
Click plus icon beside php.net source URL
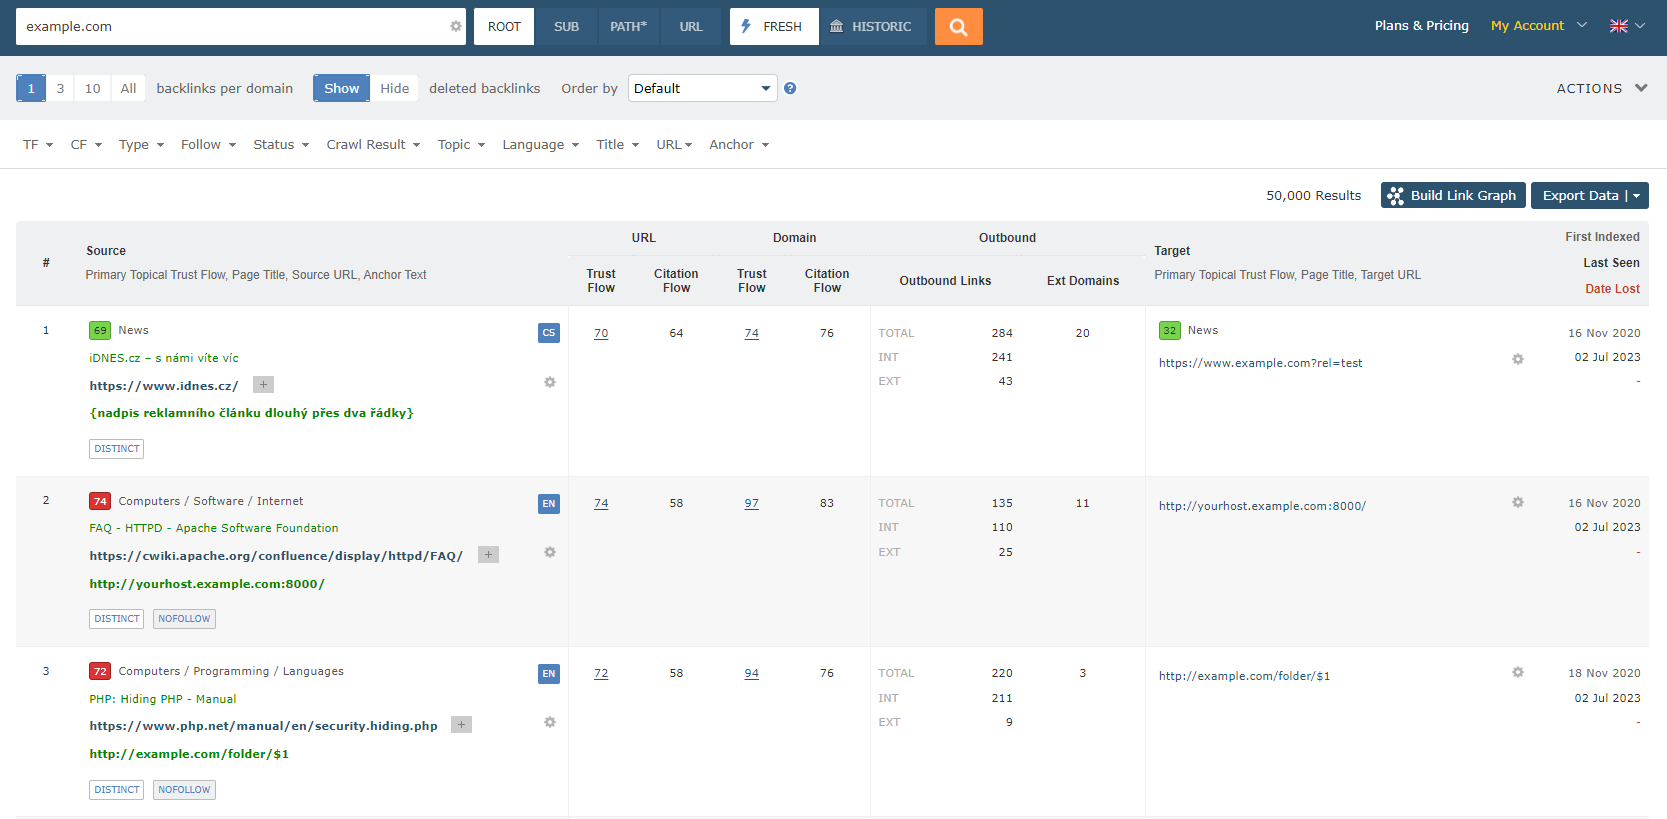pyautogui.click(x=461, y=725)
